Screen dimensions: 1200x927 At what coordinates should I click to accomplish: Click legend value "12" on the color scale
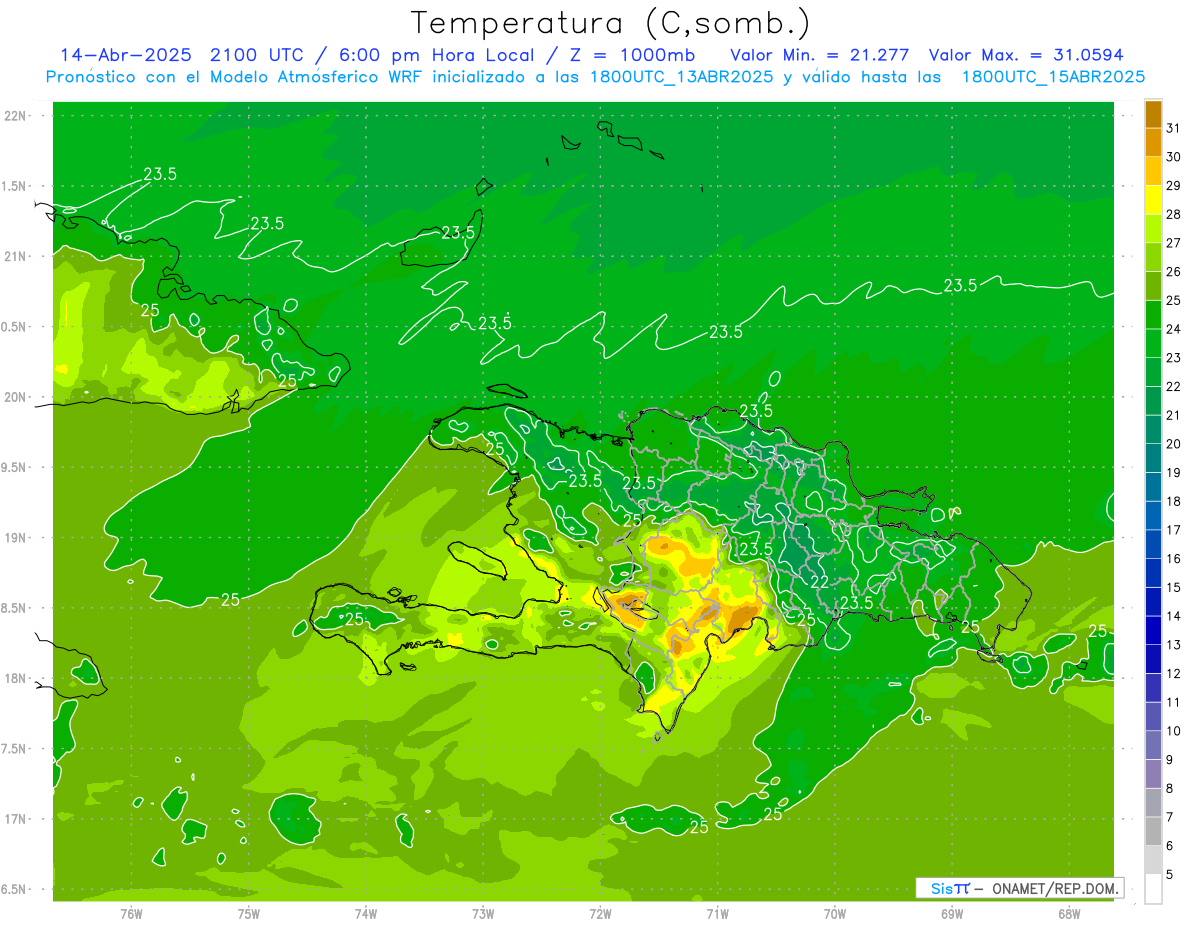[1174, 674]
